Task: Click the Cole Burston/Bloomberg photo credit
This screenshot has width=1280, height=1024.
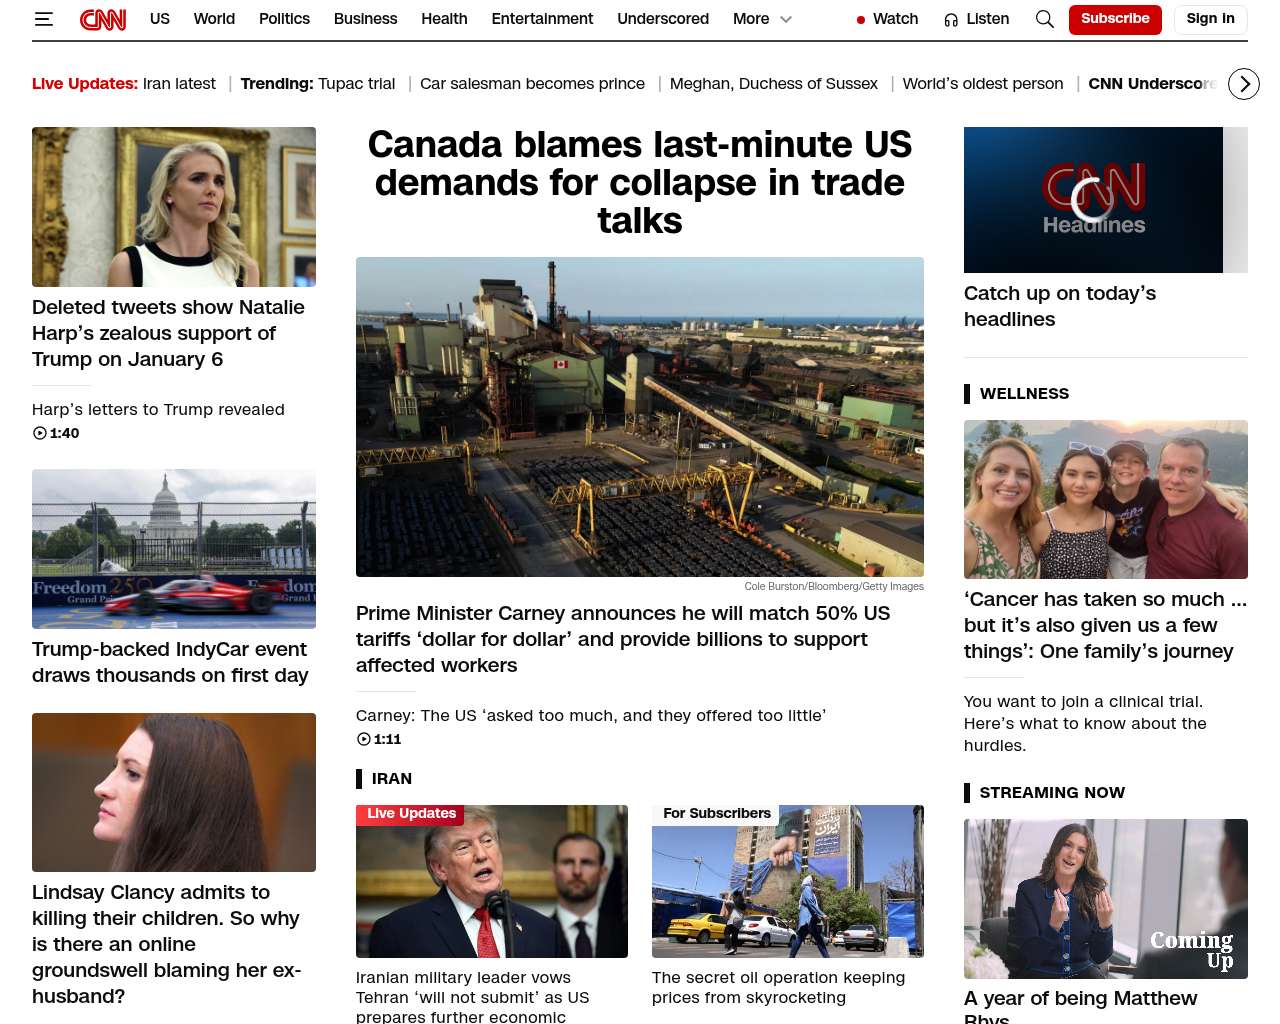Action: pos(834,587)
